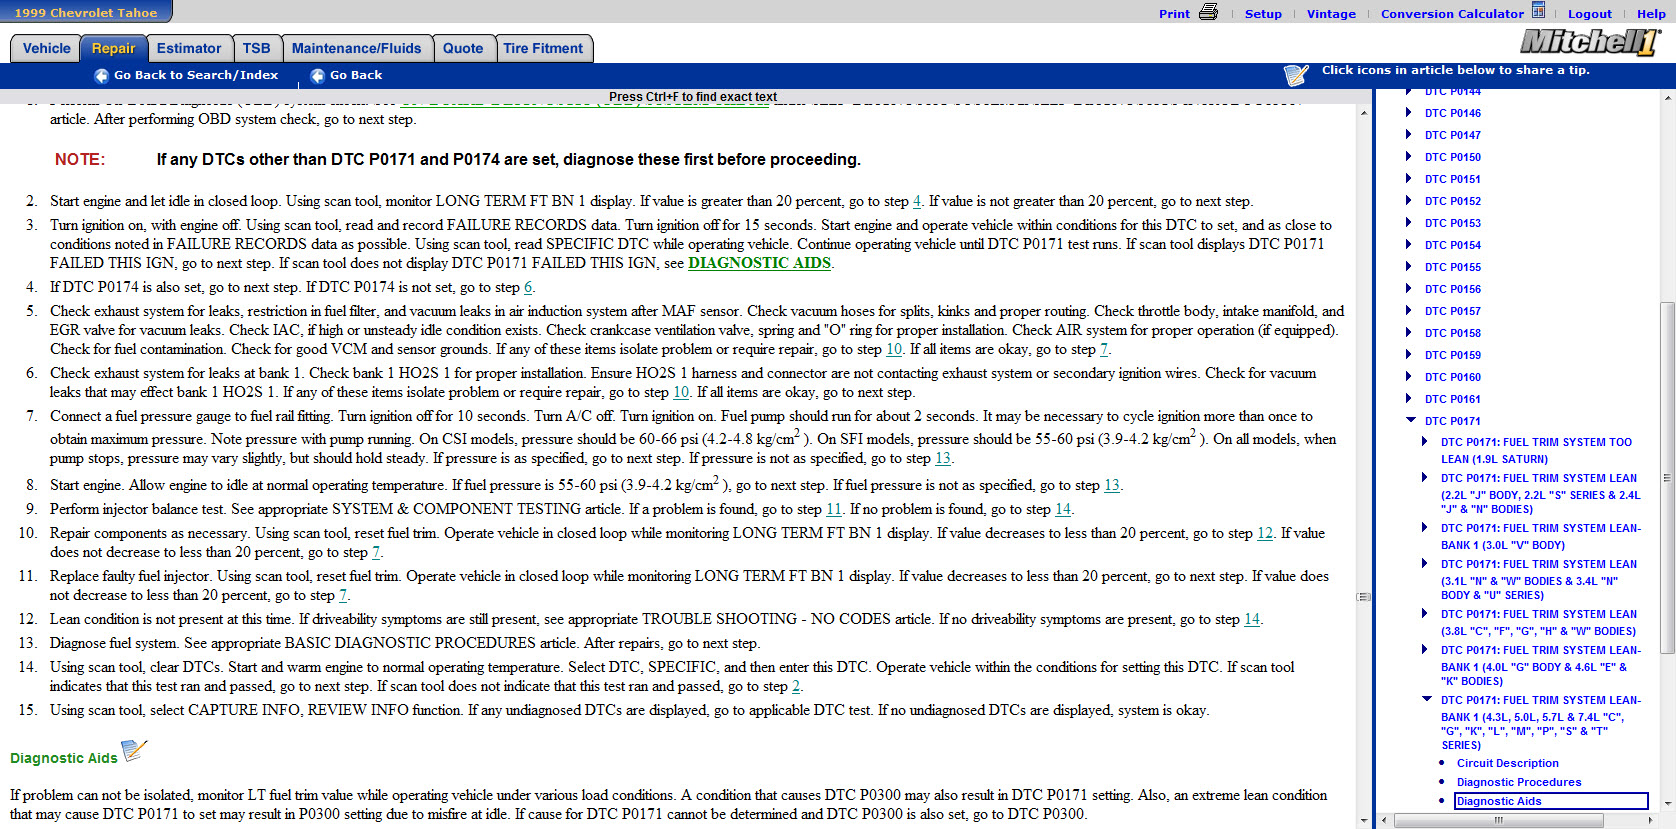
Task: Open the Help link
Action: coord(1651,14)
